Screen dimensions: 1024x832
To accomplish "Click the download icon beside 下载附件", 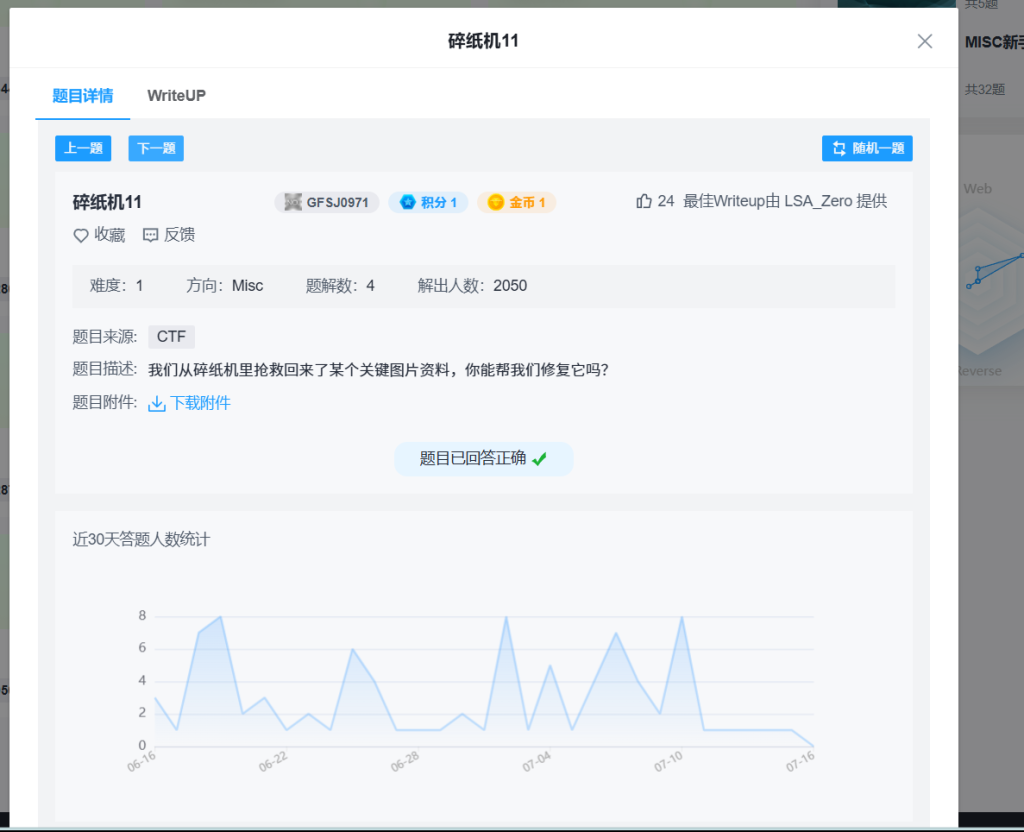I will click(157, 404).
